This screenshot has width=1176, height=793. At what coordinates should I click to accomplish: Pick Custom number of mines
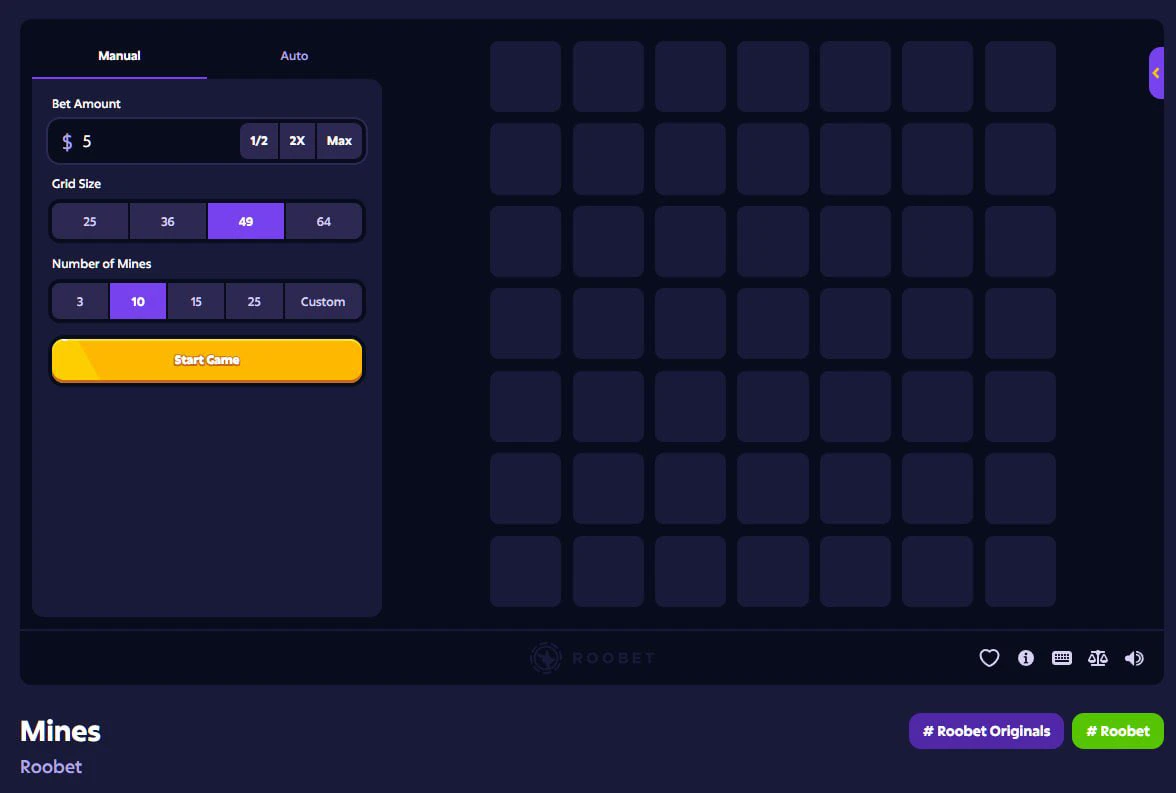click(x=323, y=302)
